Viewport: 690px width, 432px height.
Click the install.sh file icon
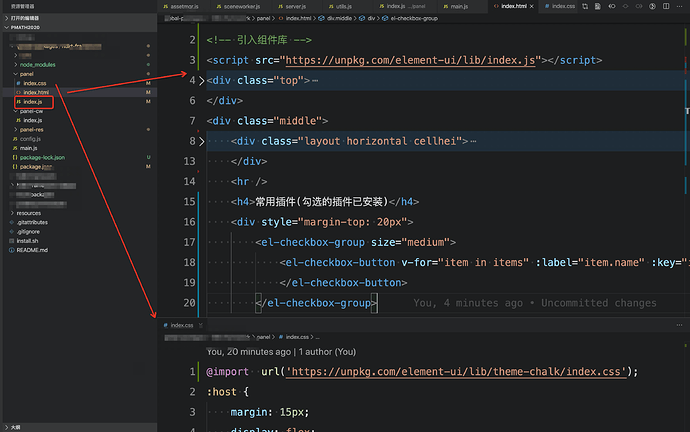[x=13, y=241]
